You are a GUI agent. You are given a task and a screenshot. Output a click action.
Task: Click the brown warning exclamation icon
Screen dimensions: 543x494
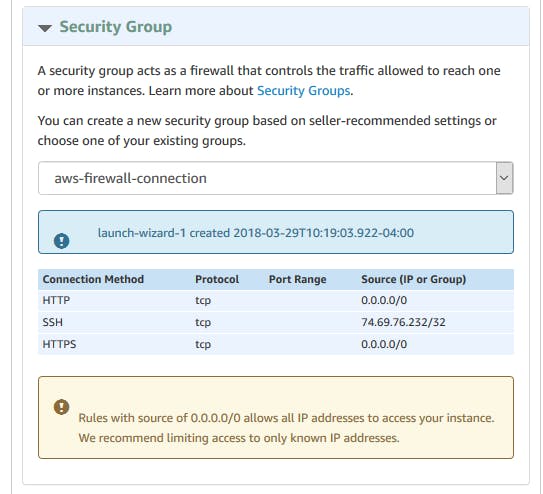tap(62, 407)
